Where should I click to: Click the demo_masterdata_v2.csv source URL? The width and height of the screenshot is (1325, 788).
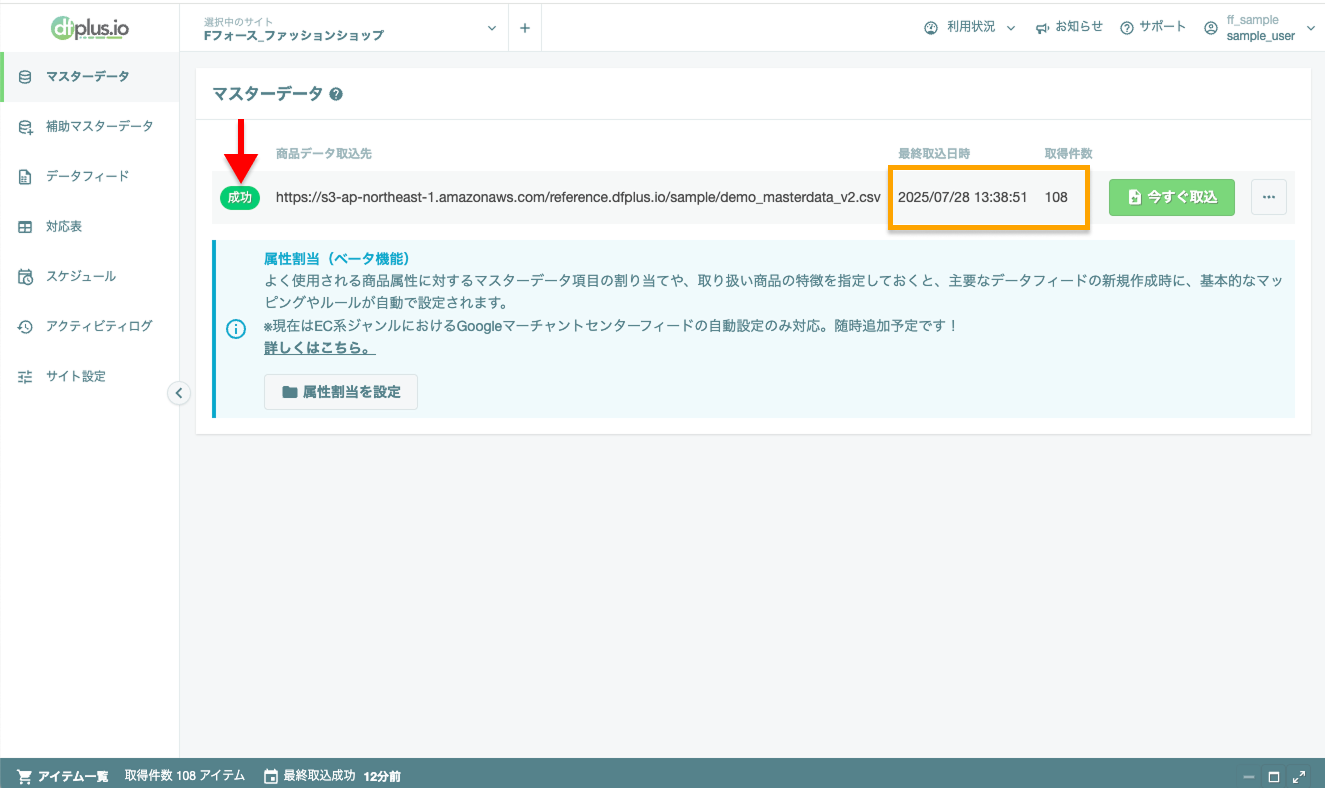(578, 197)
